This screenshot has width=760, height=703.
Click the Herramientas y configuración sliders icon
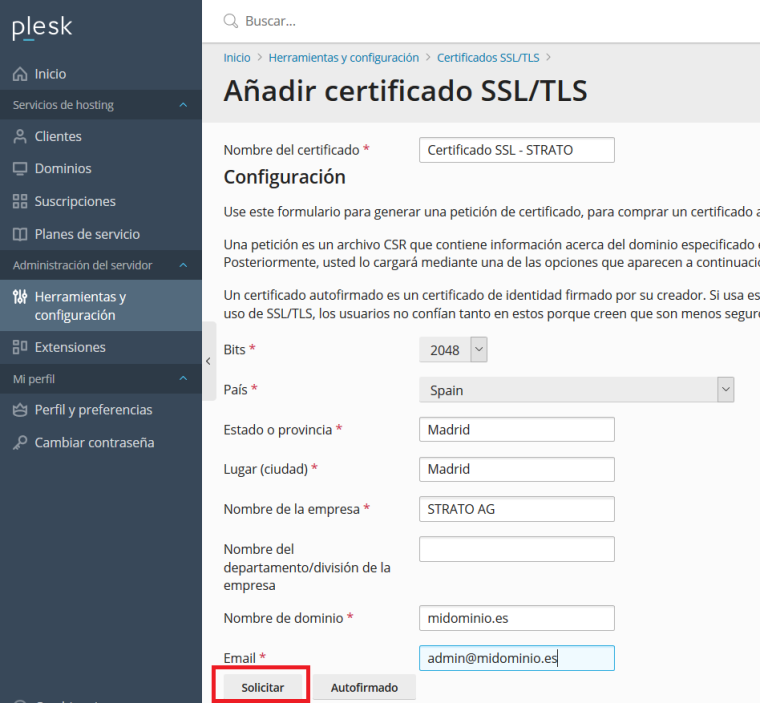[x=20, y=297]
